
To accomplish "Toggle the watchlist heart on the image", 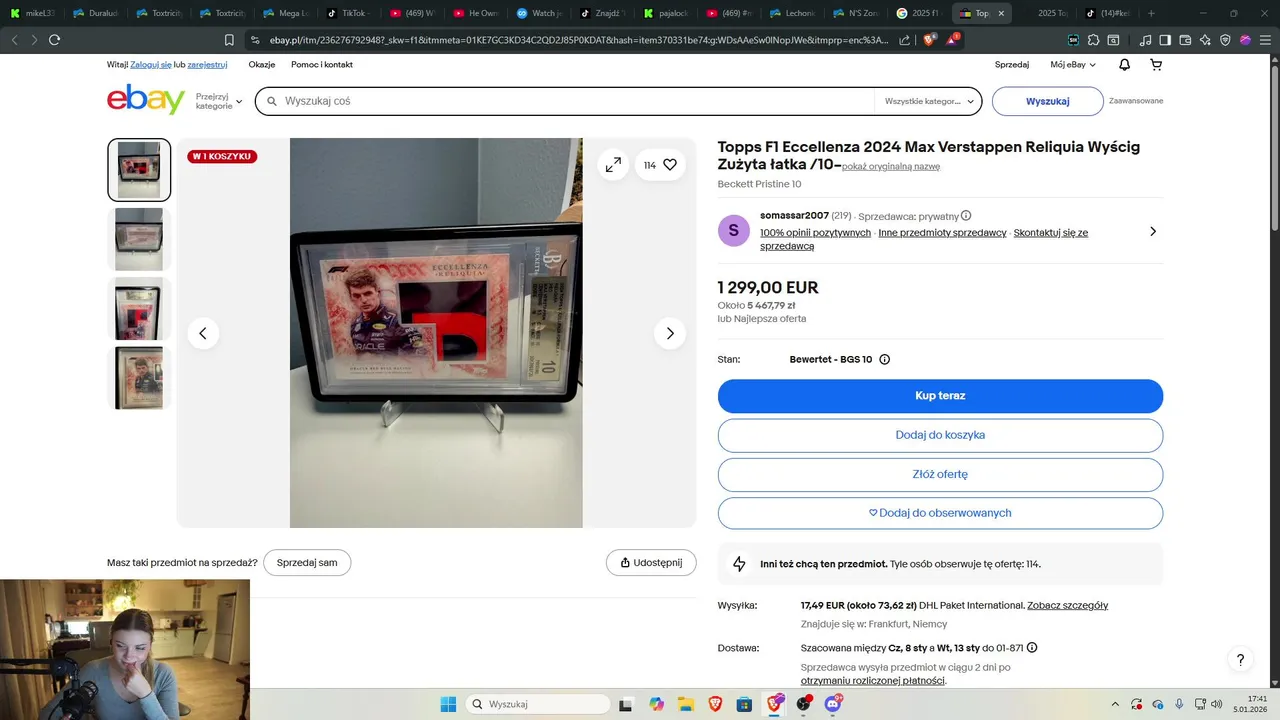I will coord(670,165).
